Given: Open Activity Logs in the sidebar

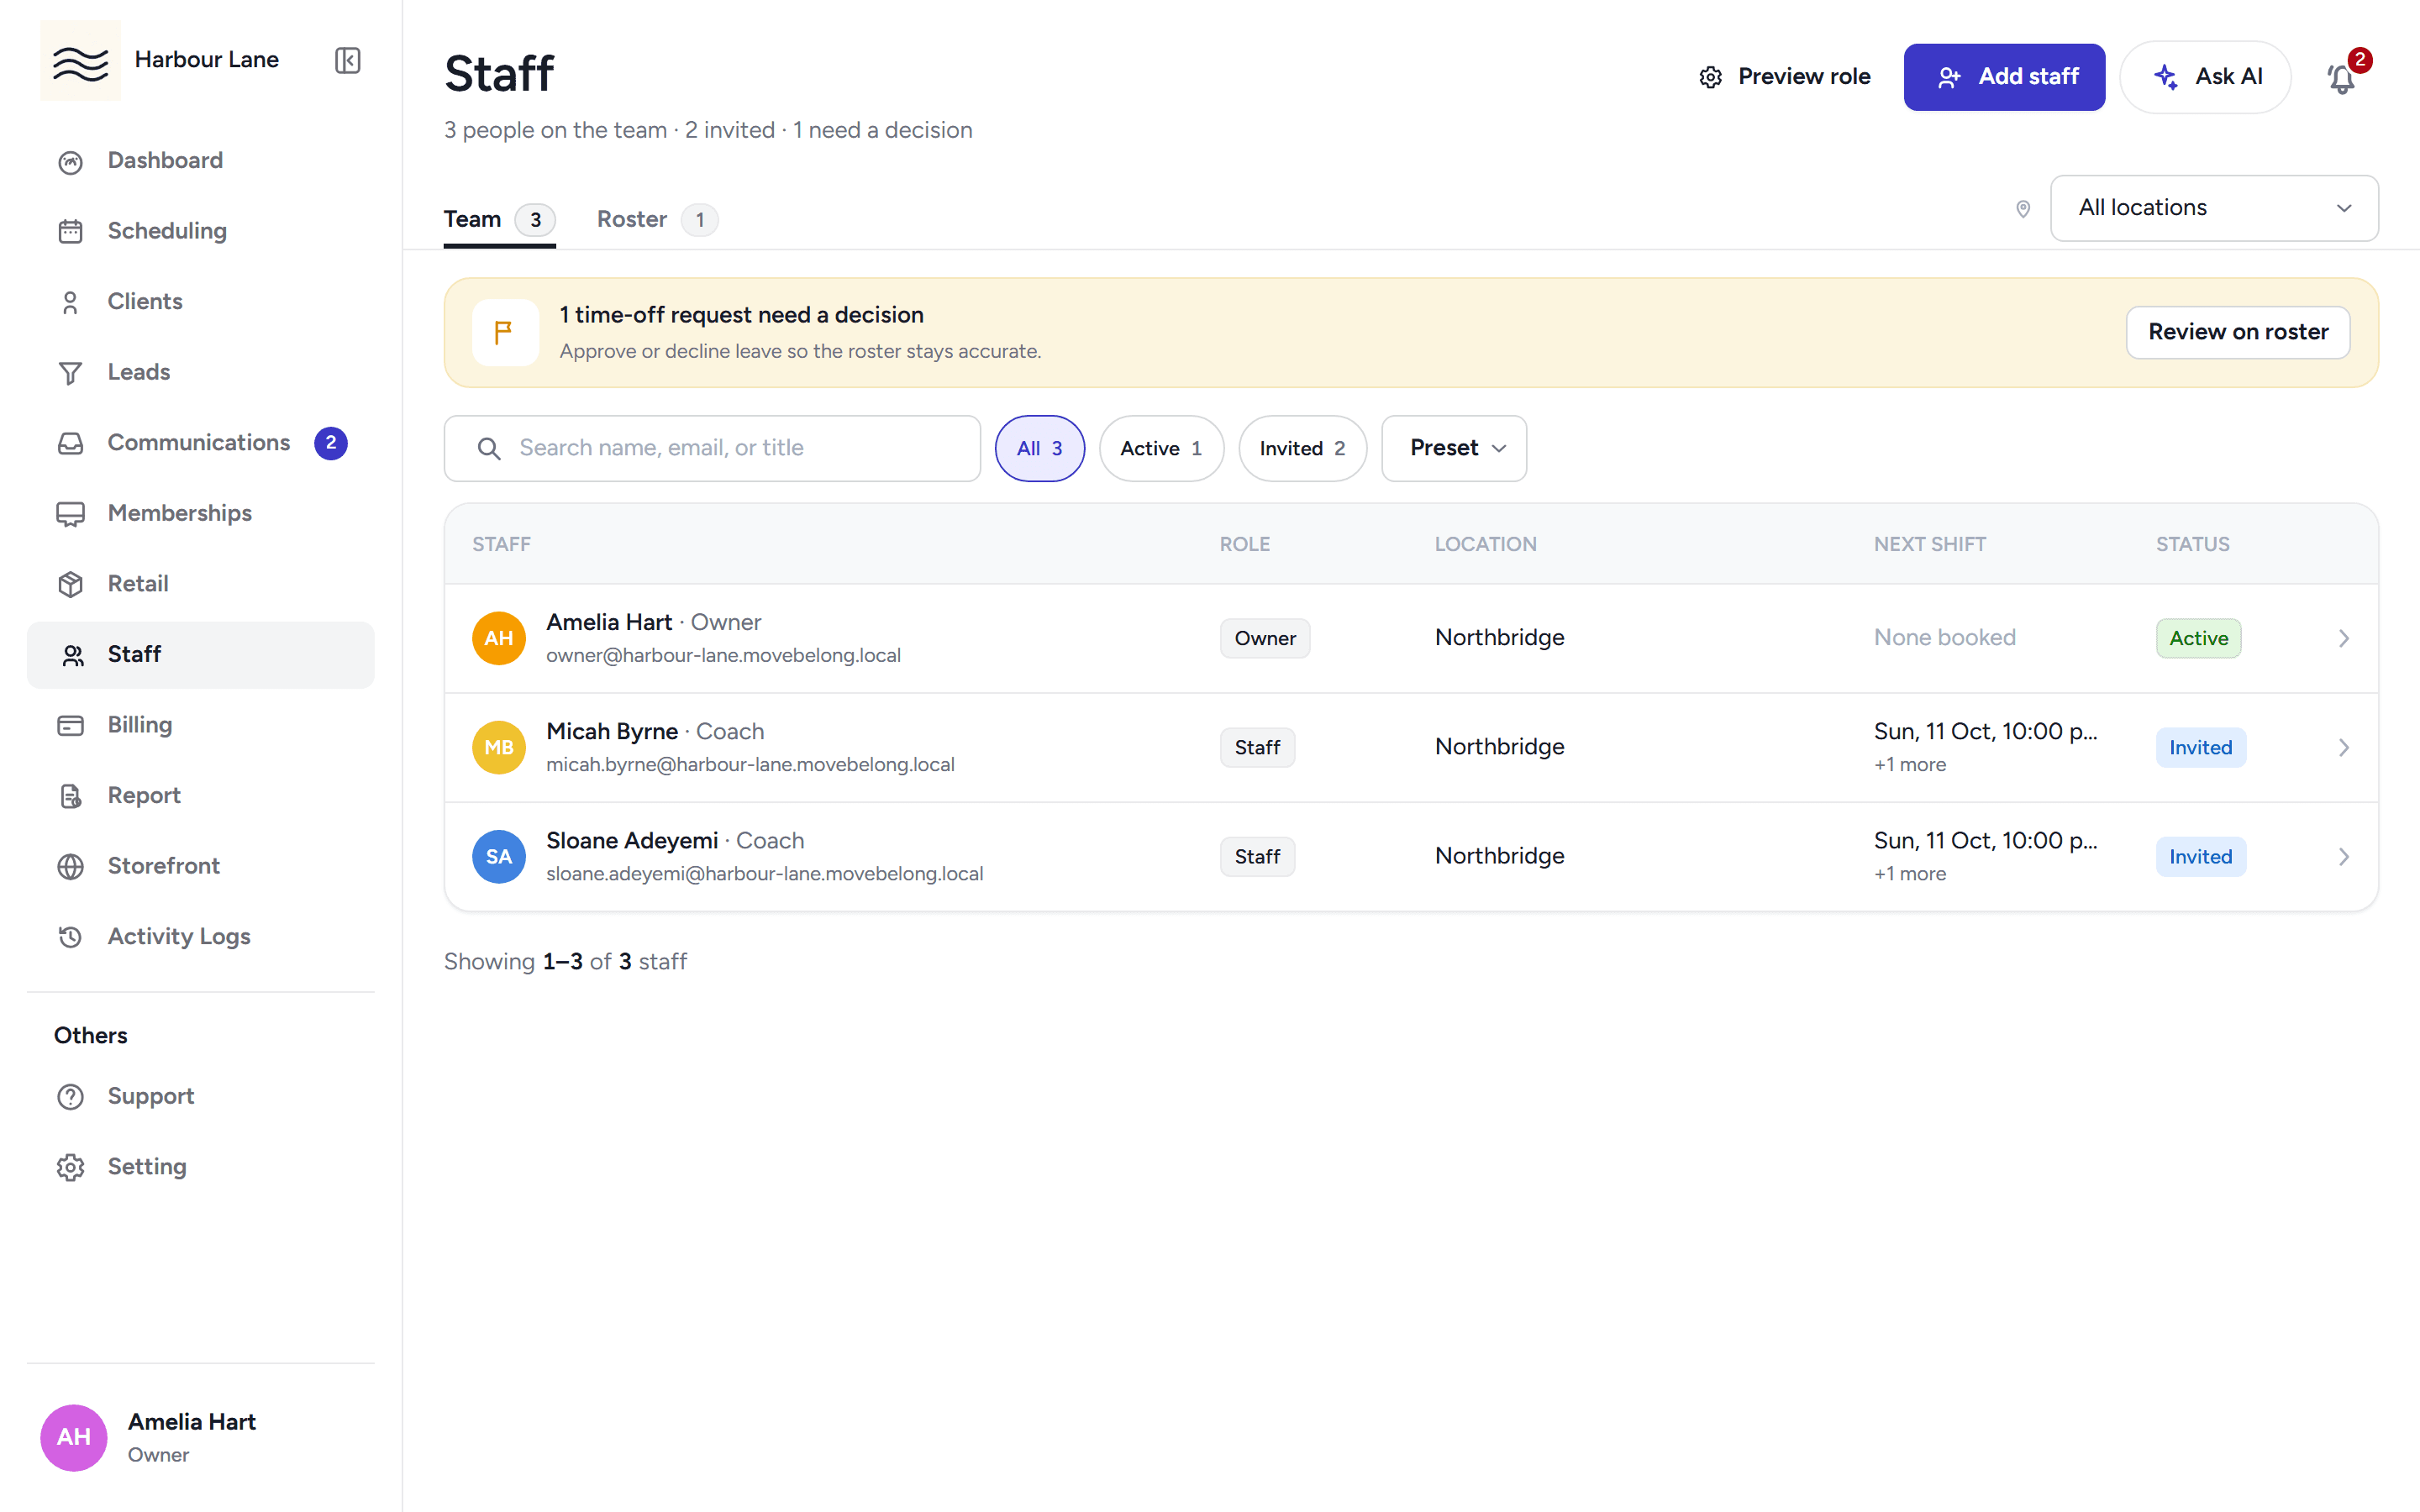Looking at the screenshot, I should [x=200, y=937].
